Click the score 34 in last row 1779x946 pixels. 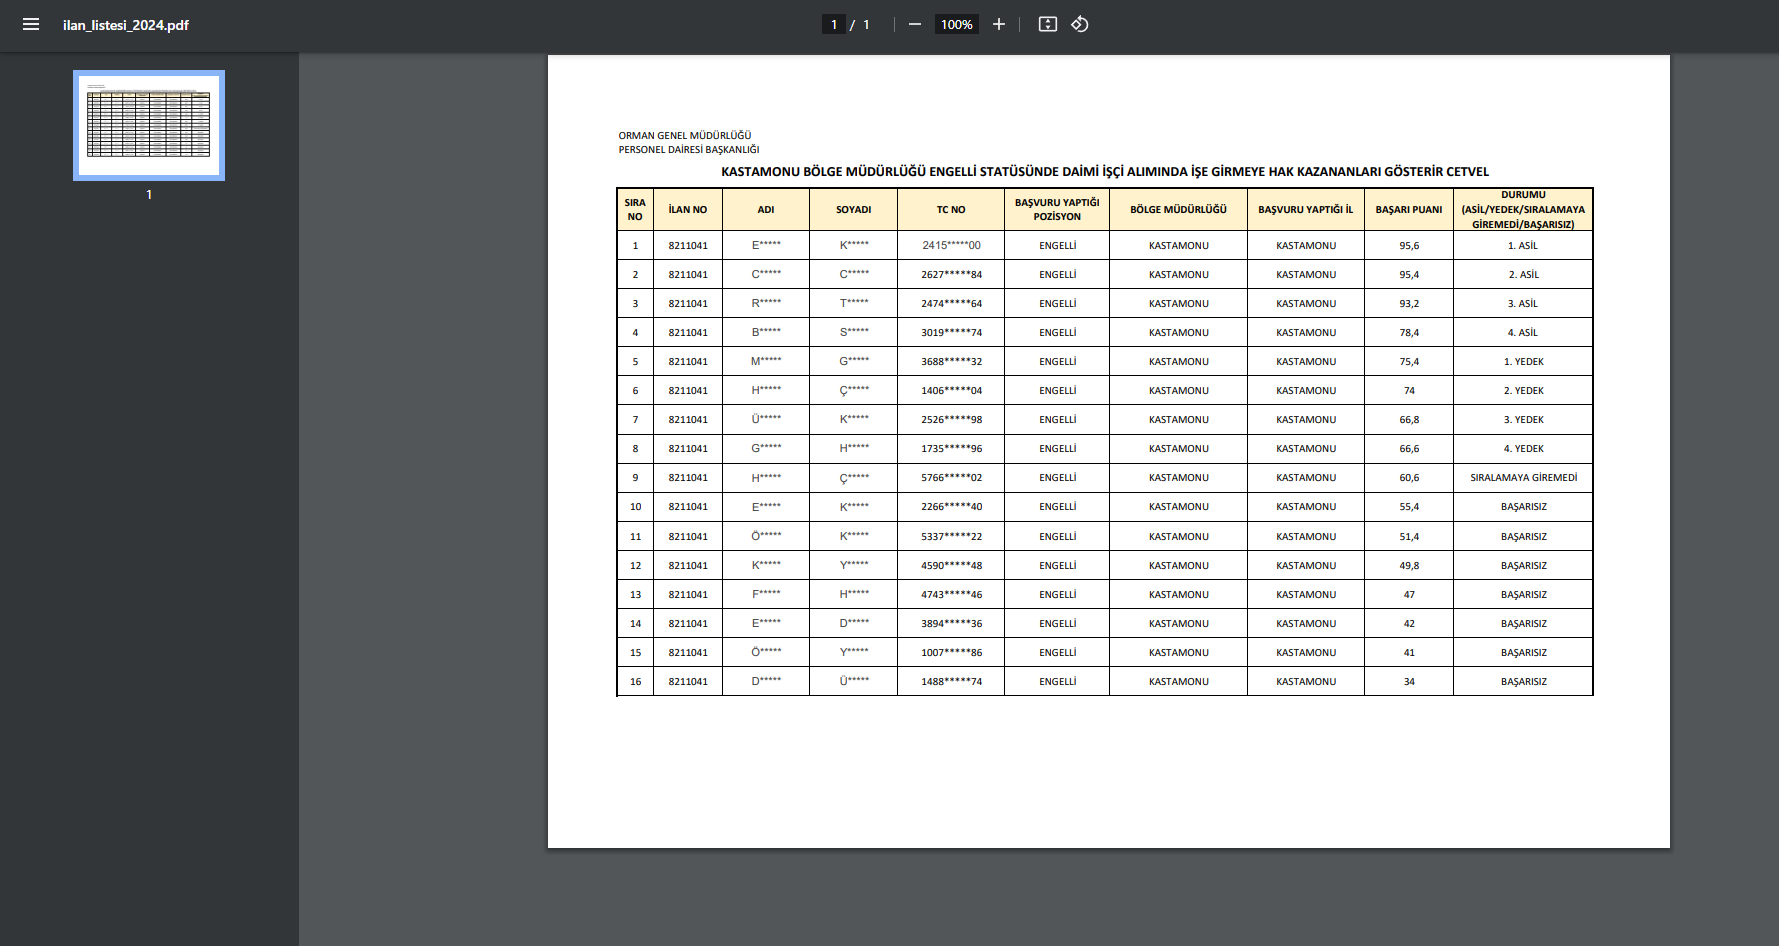point(1409,681)
